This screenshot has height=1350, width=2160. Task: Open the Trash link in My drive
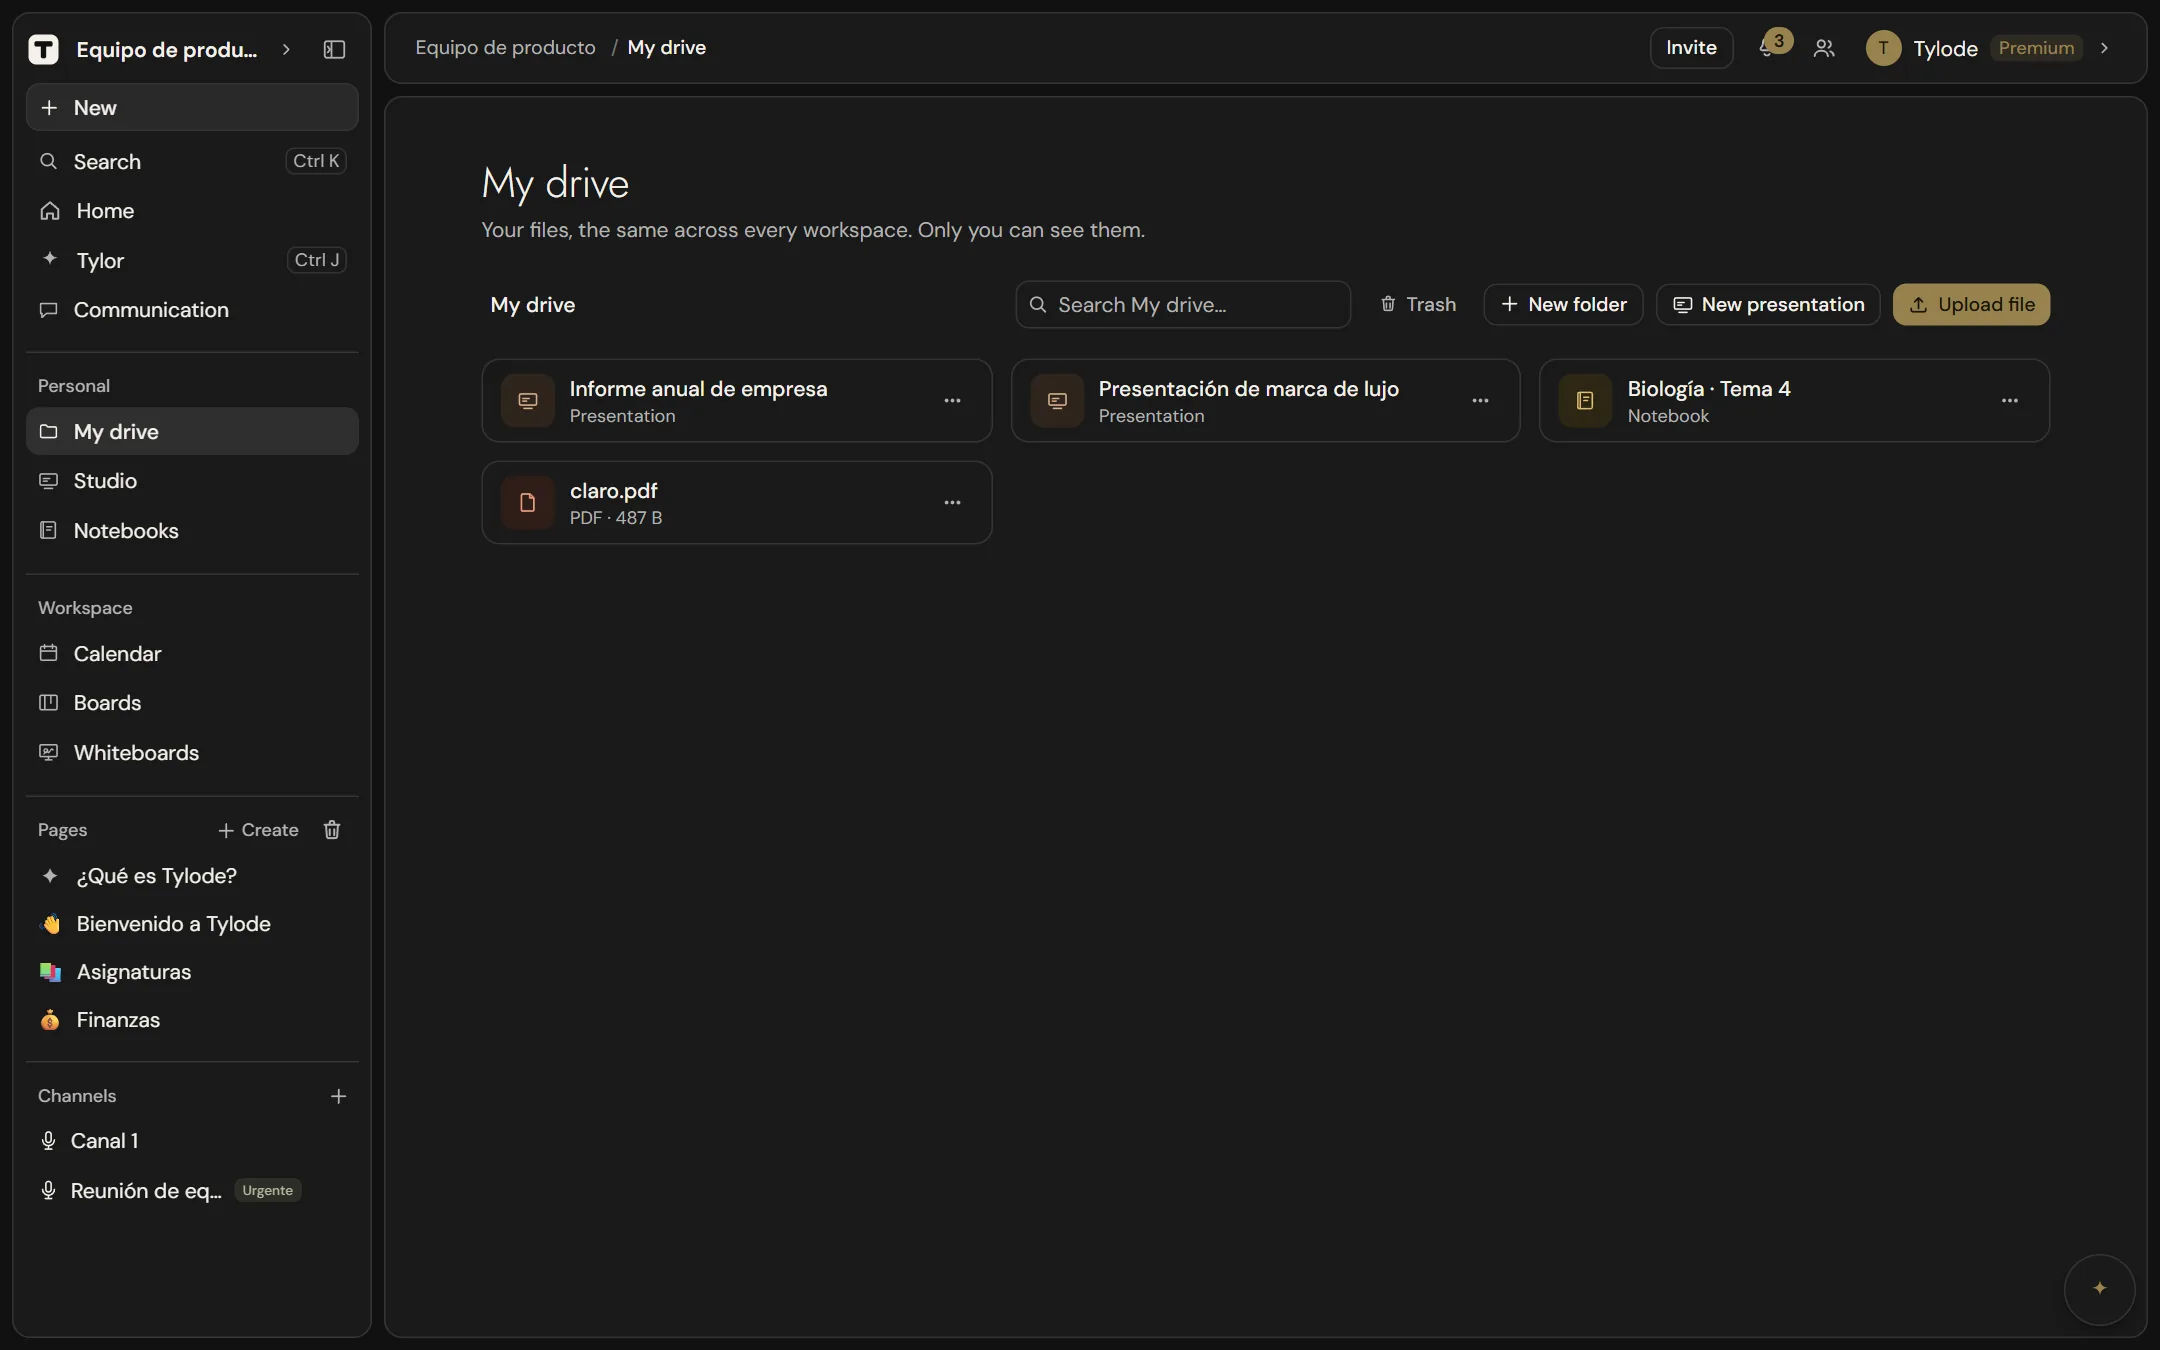[x=1417, y=304]
